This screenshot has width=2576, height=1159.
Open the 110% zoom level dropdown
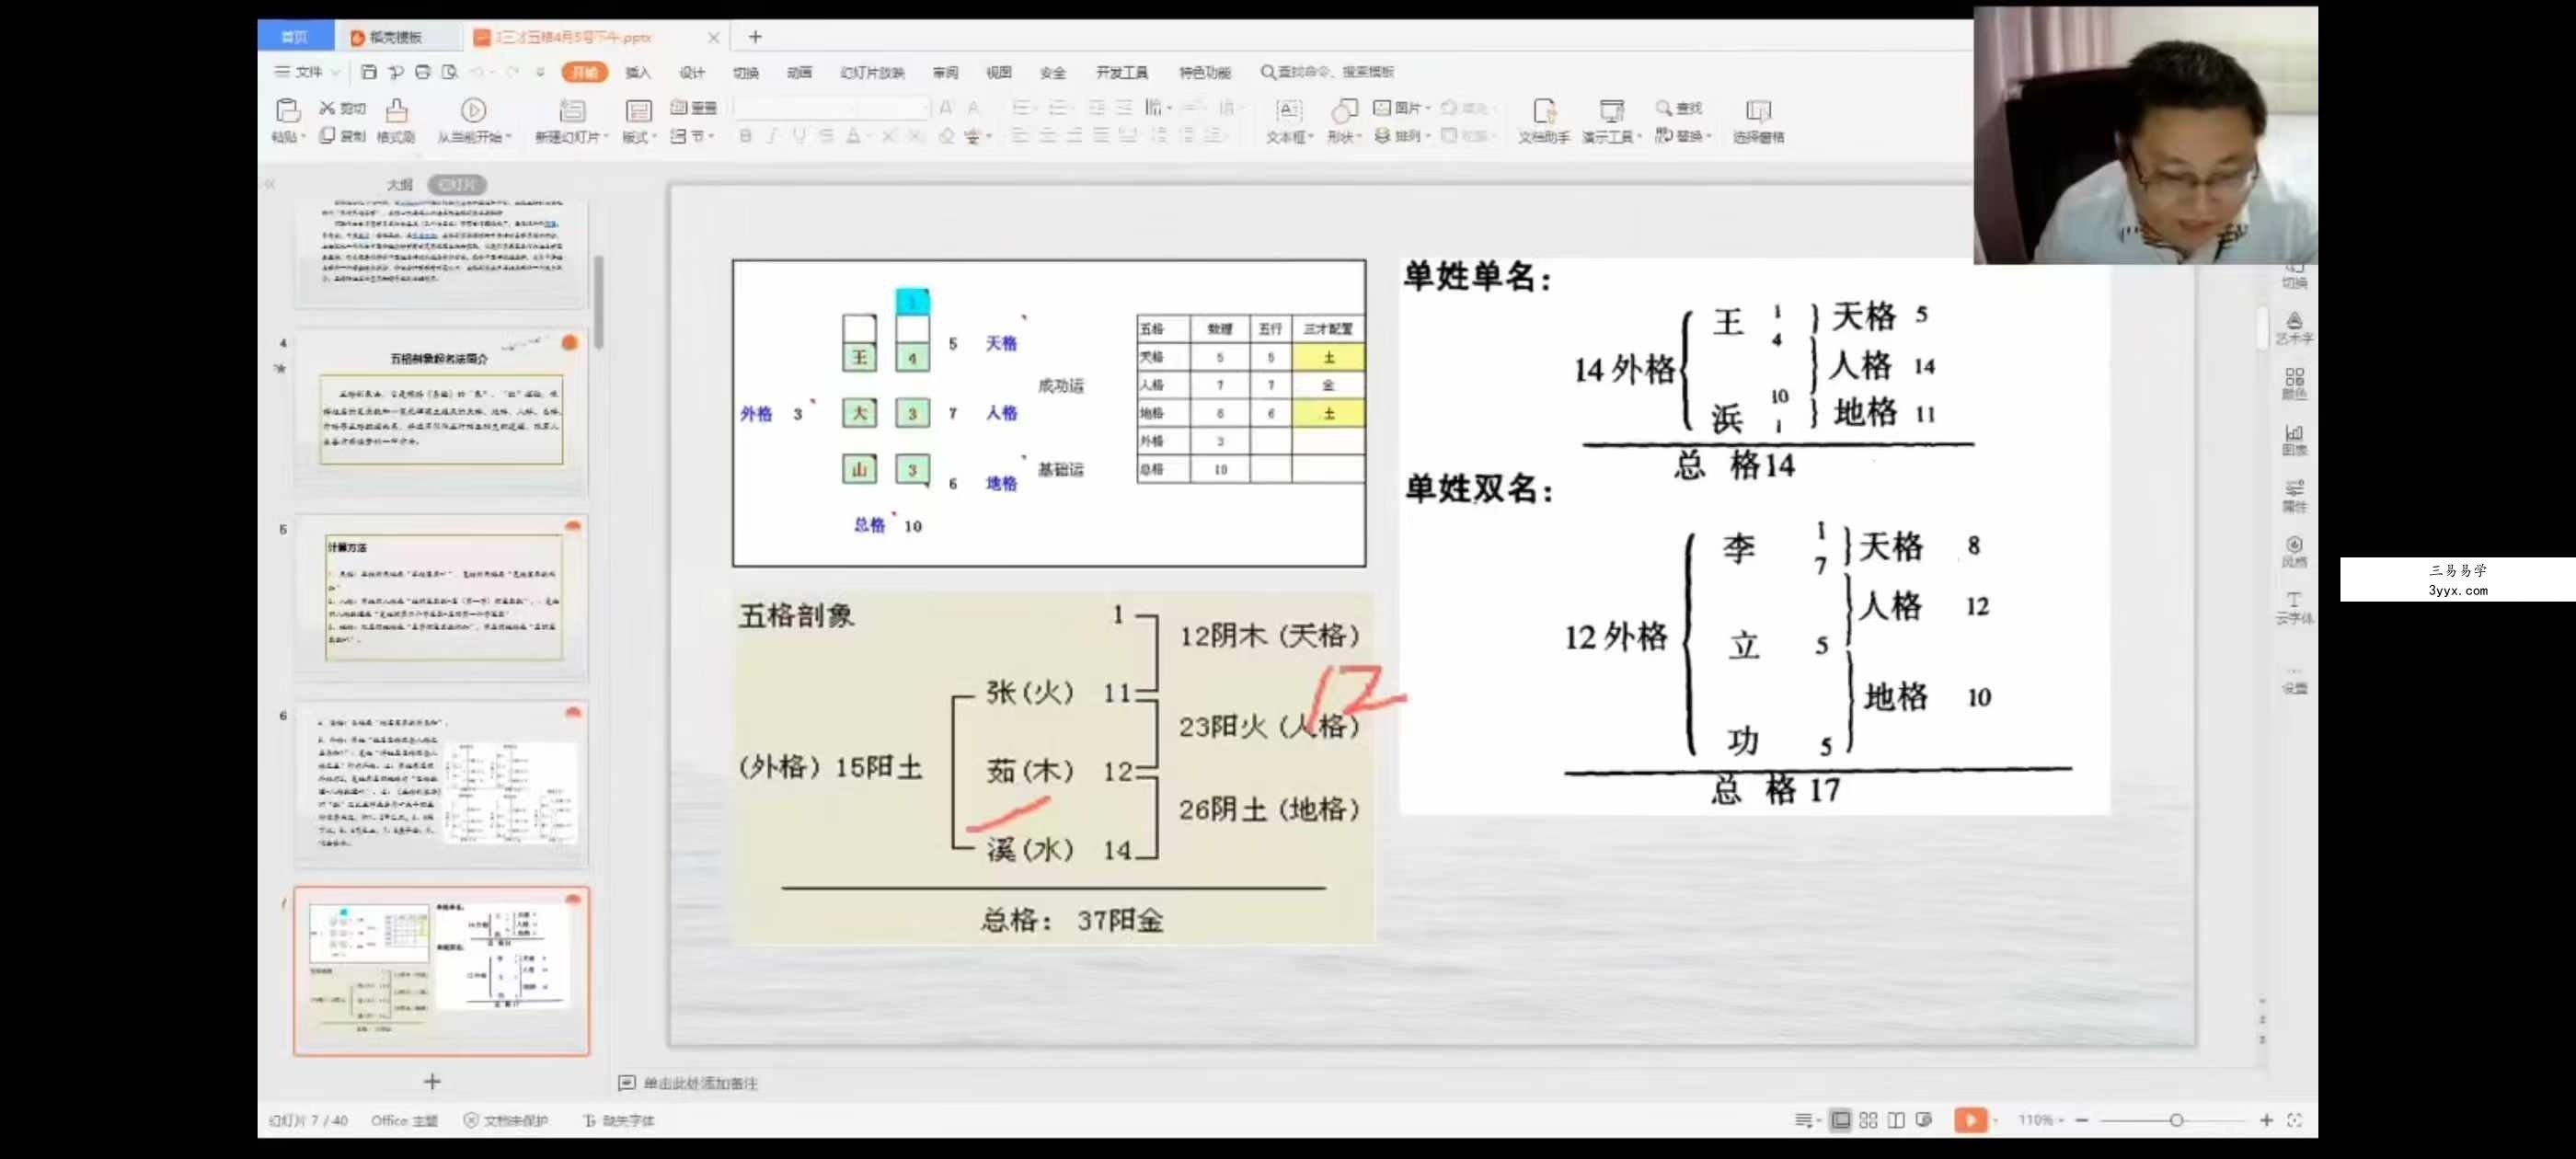2040,1120
